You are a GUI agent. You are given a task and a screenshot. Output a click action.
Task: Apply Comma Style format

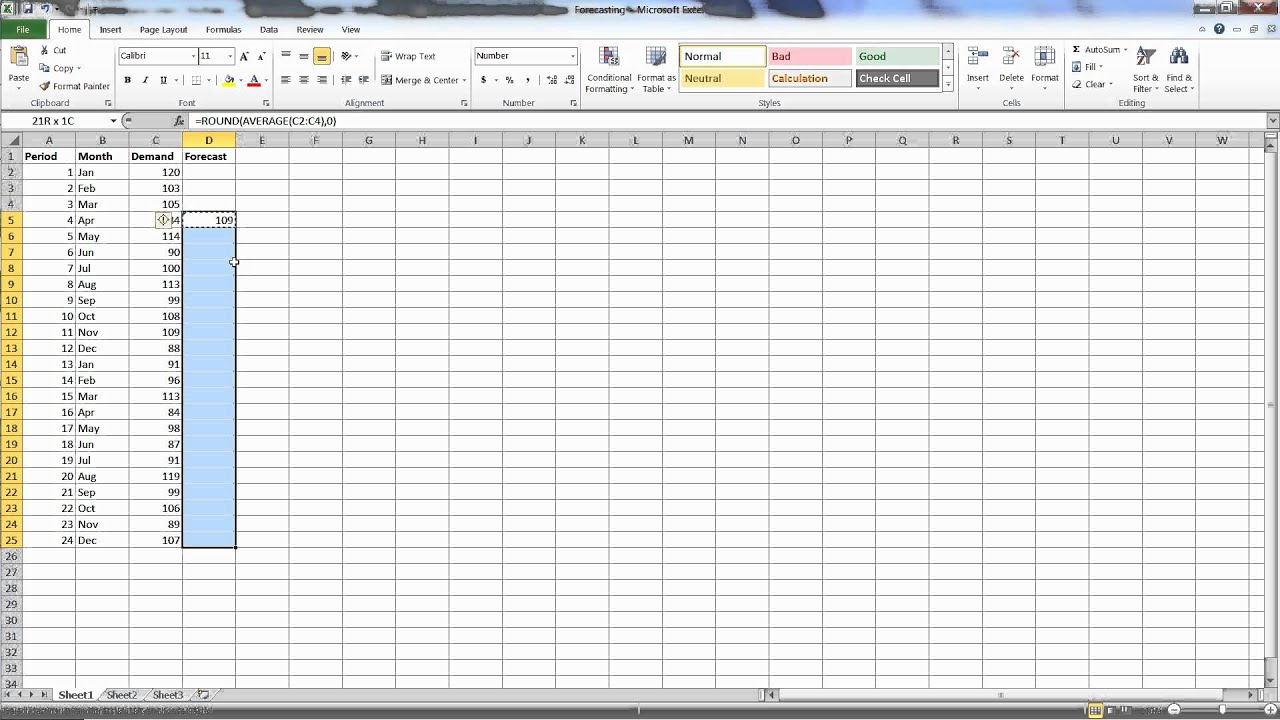tap(526, 80)
